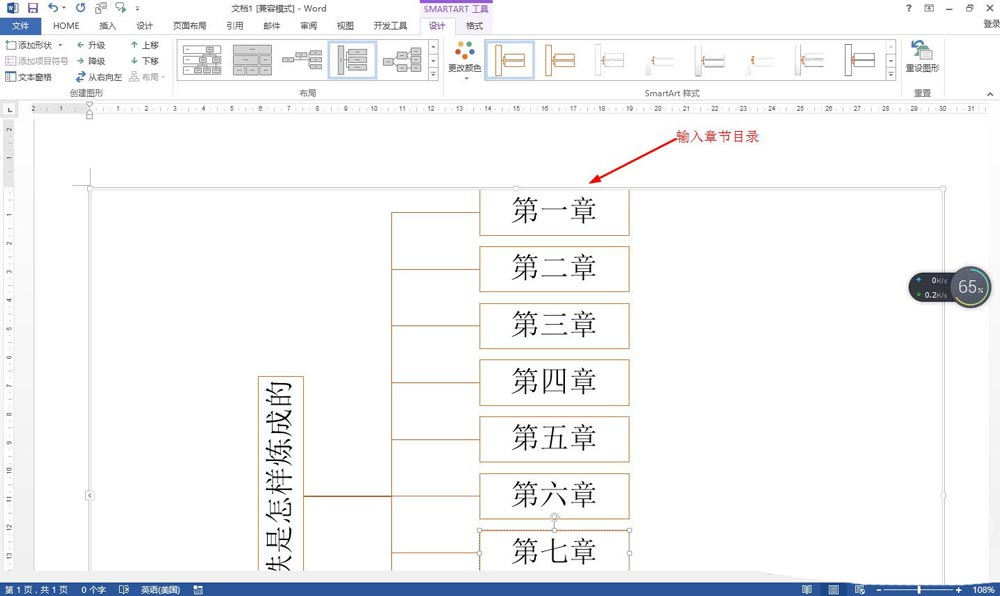Click the zoom slider in status bar

918,590
